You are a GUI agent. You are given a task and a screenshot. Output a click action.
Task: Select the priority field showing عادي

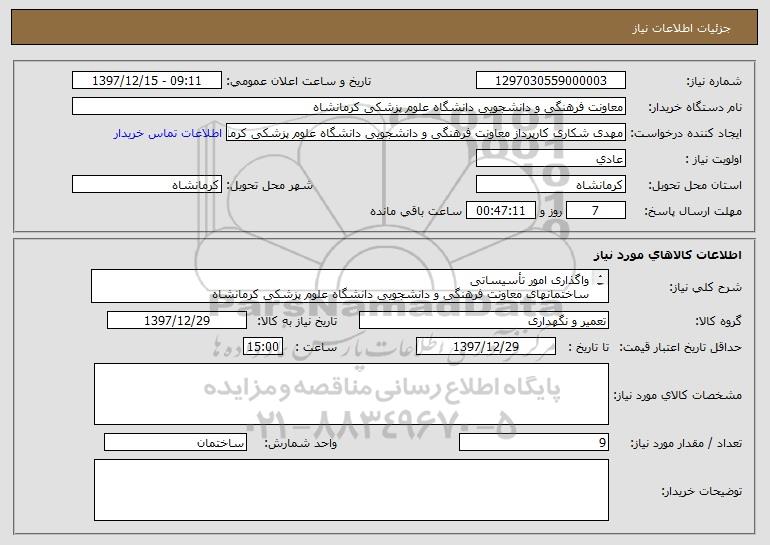pyautogui.click(x=550, y=159)
